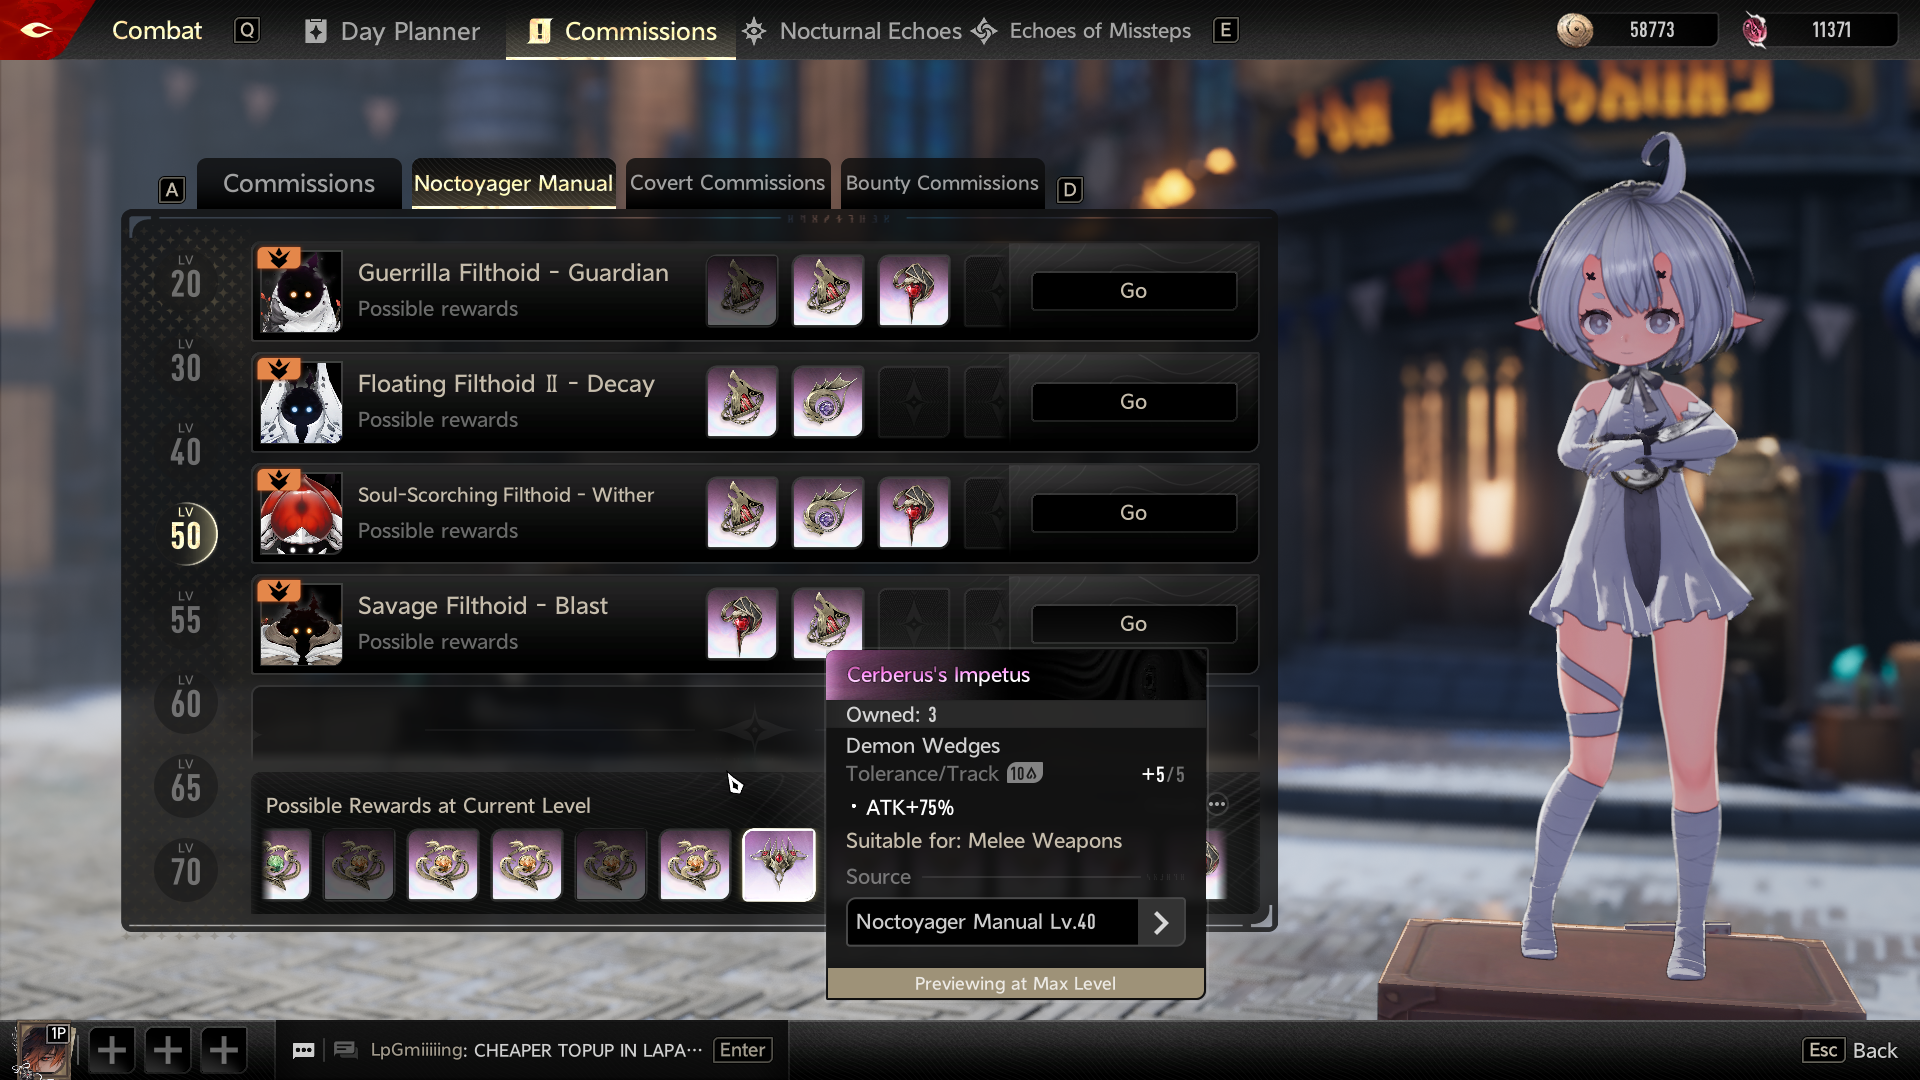Viewport: 1920px width, 1080px height.
Task: Open the chat message icon
Action: coord(303,1050)
